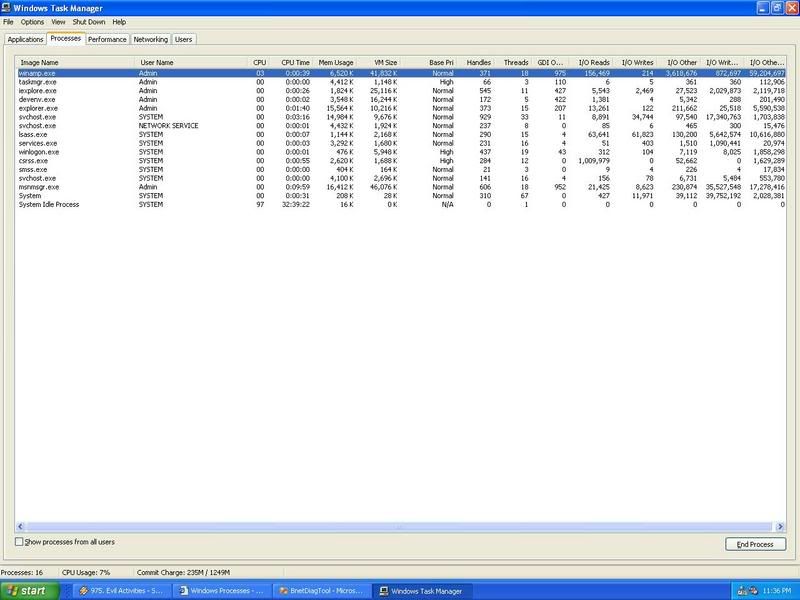Select the devenv.exe process
Viewport: 800px width, 600px height.
point(401,99)
